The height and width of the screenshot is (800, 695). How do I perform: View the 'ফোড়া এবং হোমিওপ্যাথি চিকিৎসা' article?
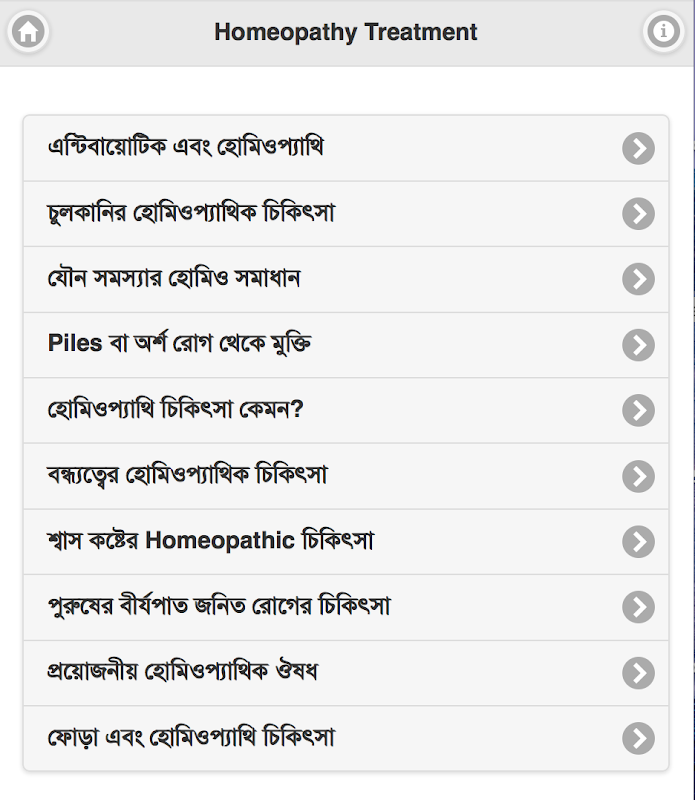[x=191, y=738]
